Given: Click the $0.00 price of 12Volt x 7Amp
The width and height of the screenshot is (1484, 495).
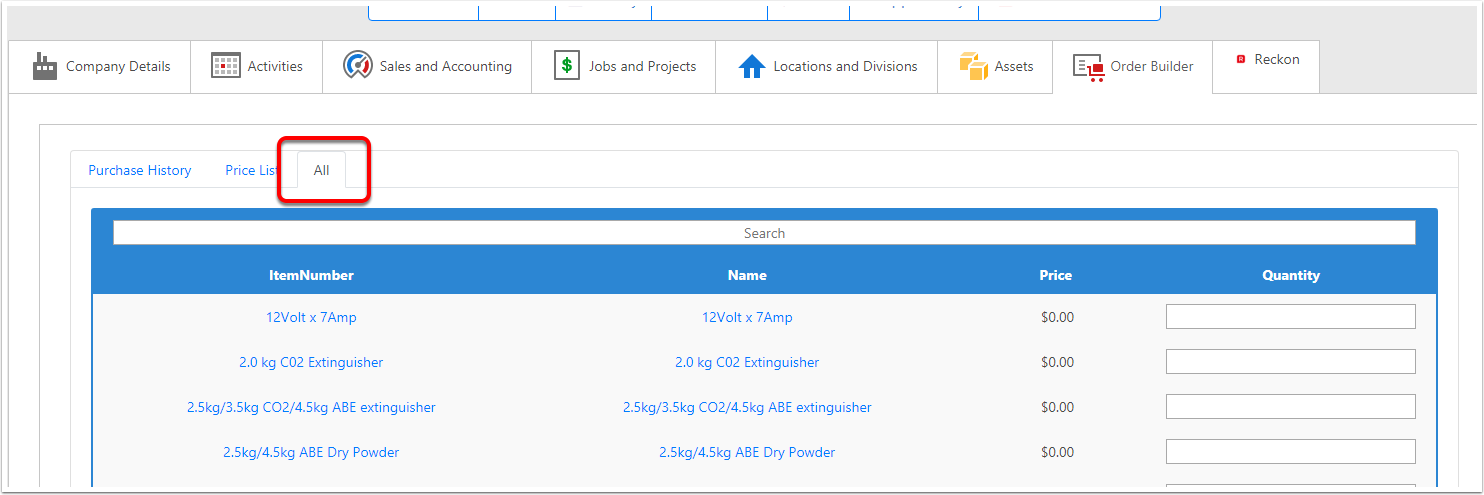Looking at the screenshot, I should click(1057, 317).
